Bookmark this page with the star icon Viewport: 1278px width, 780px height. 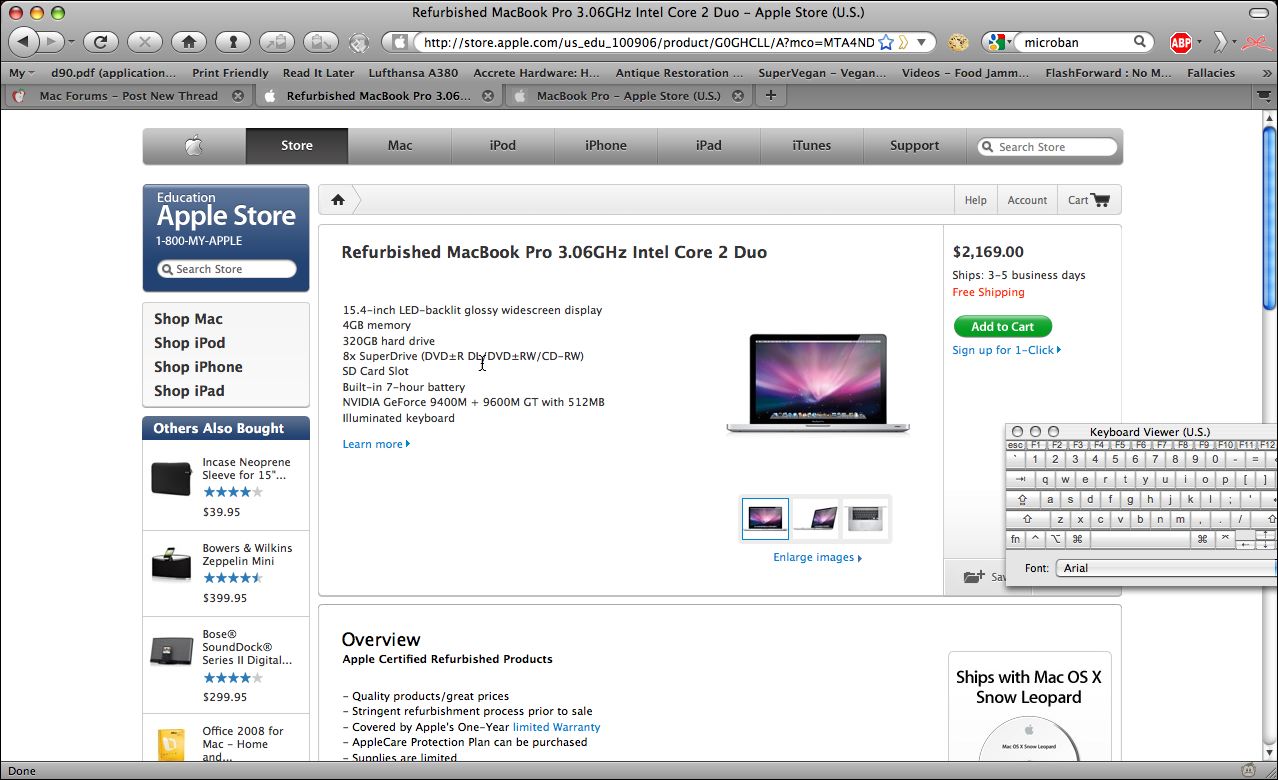click(886, 42)
